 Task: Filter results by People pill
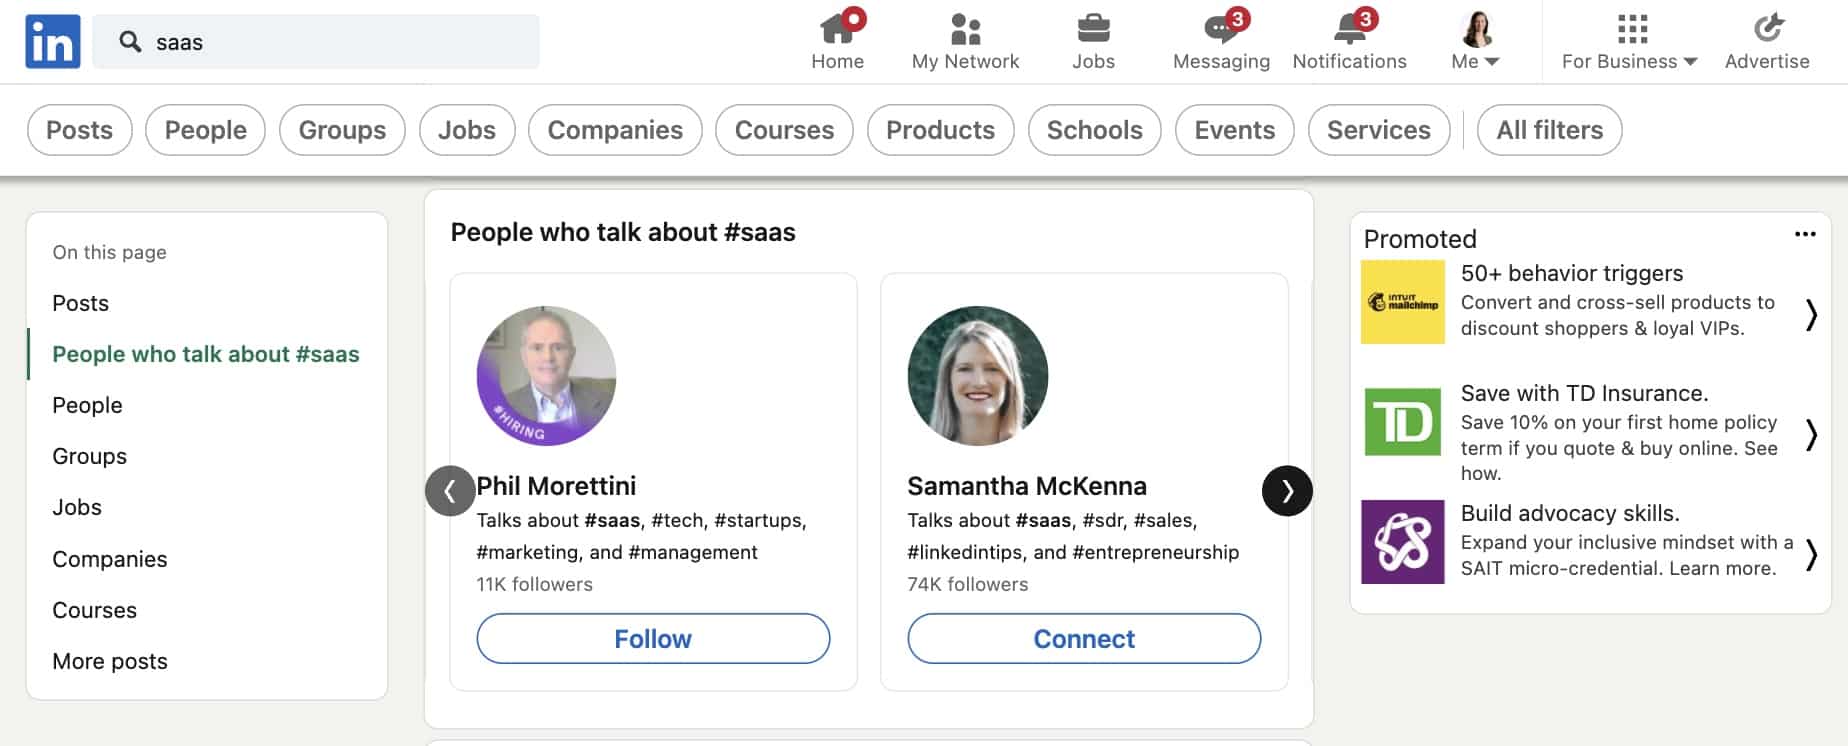click(205, 130)
